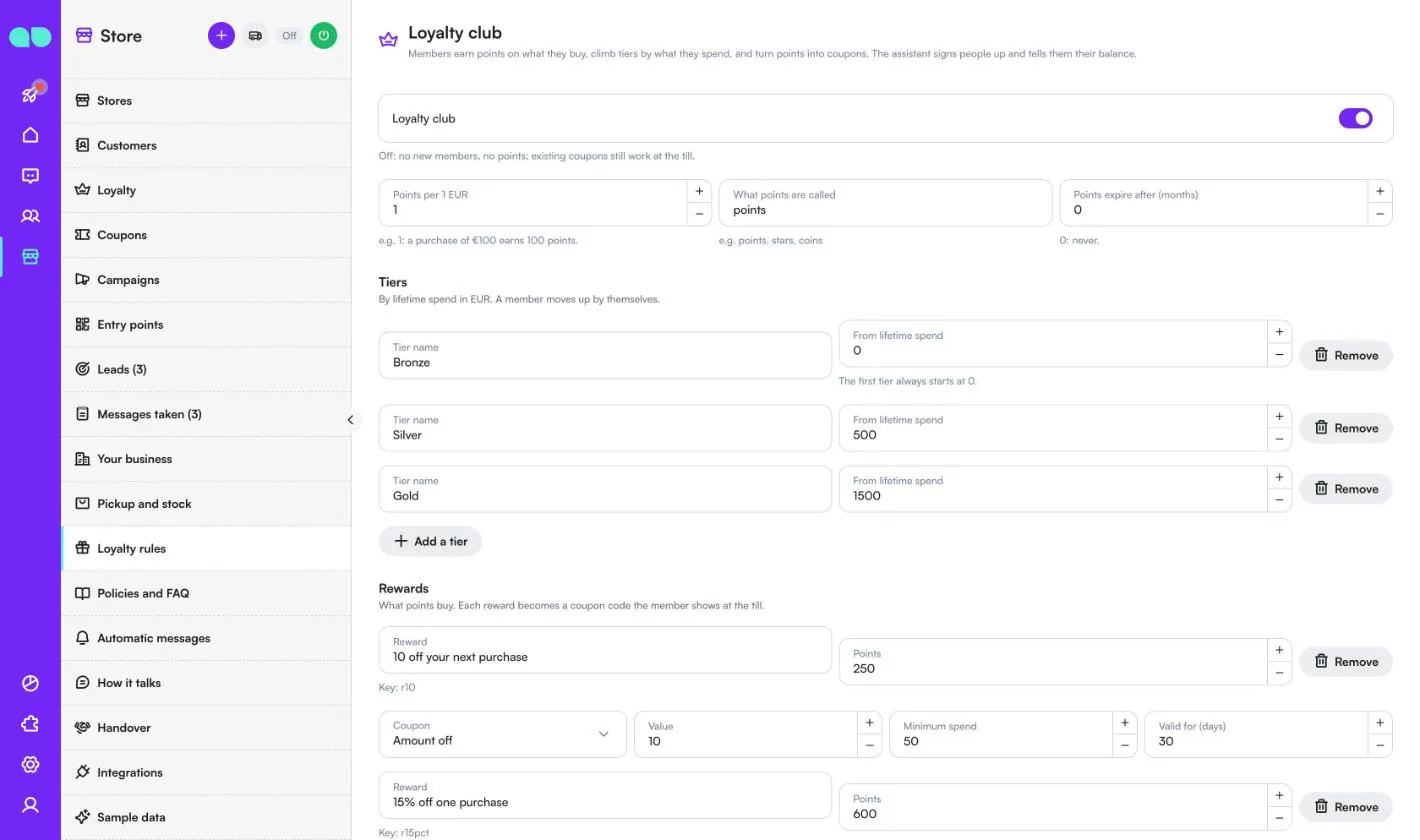Select the store icon in the purple rail
Screen dimensions: 1420x840
pos(30,257)
